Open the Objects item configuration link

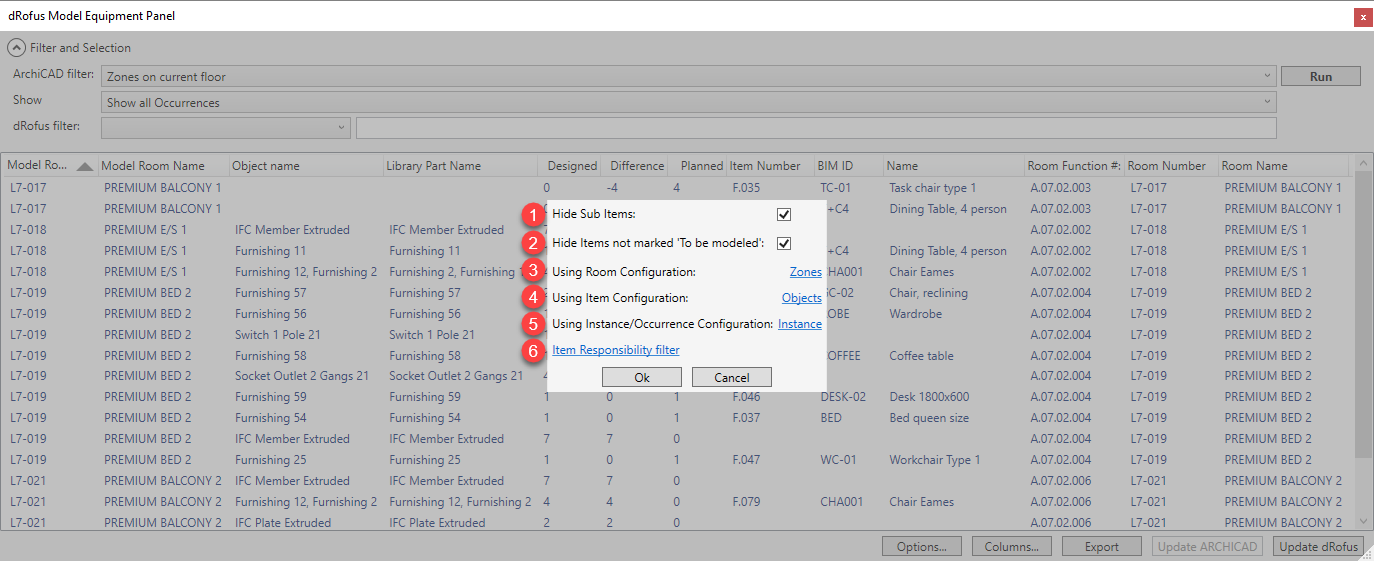click(x=801, y=298)
